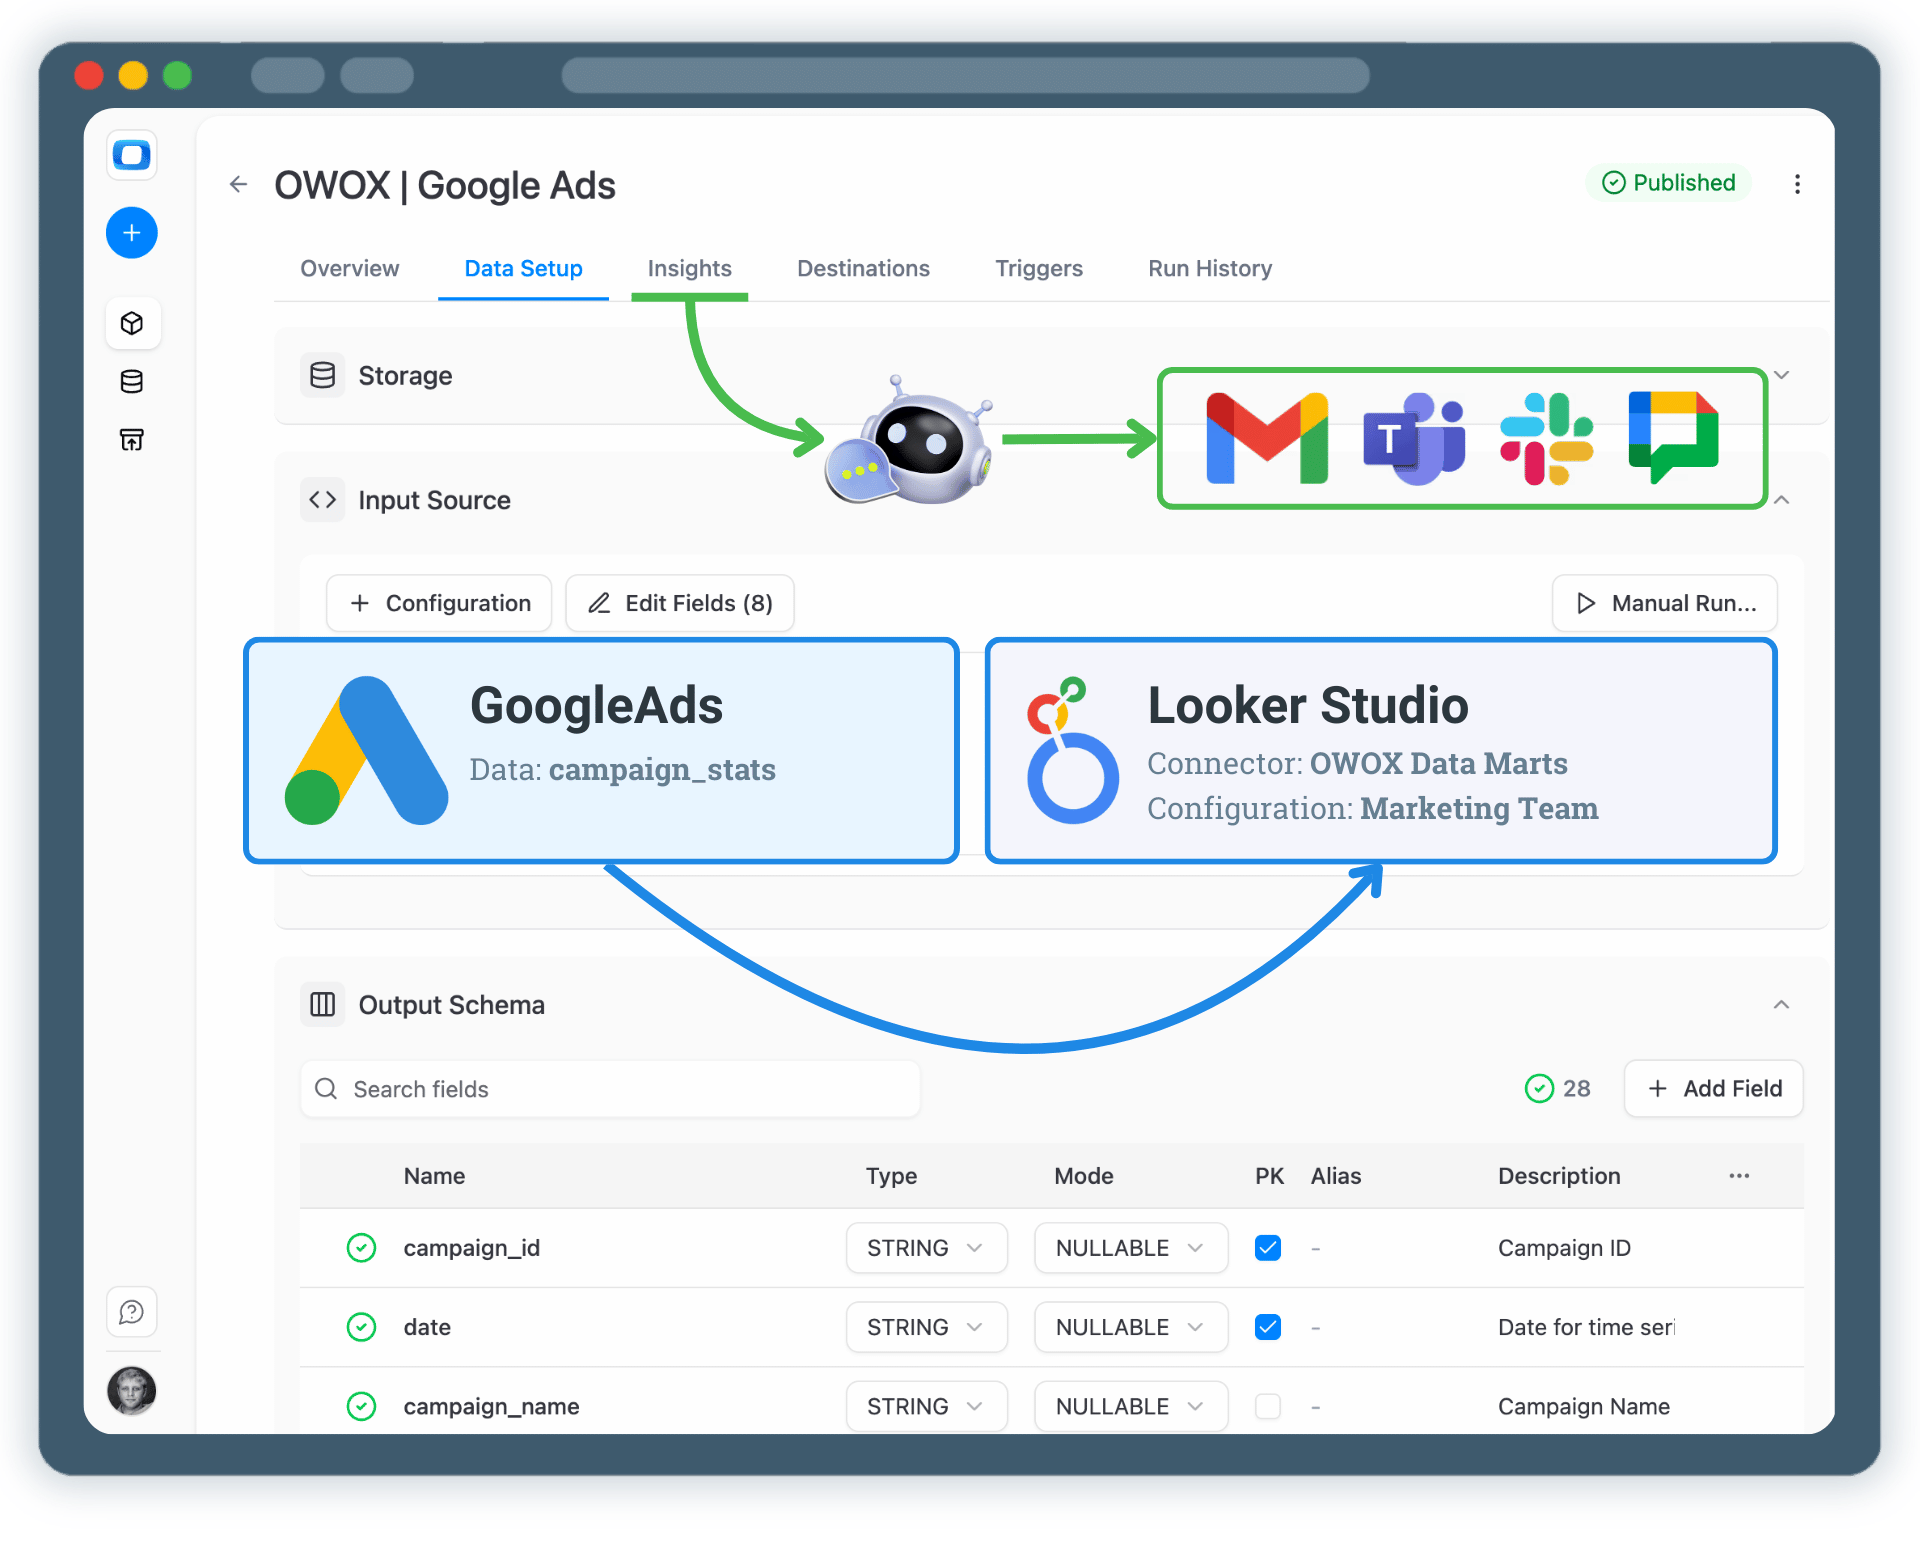
Task: Collapse the Output Schema section
Action: (1780, 1004)
